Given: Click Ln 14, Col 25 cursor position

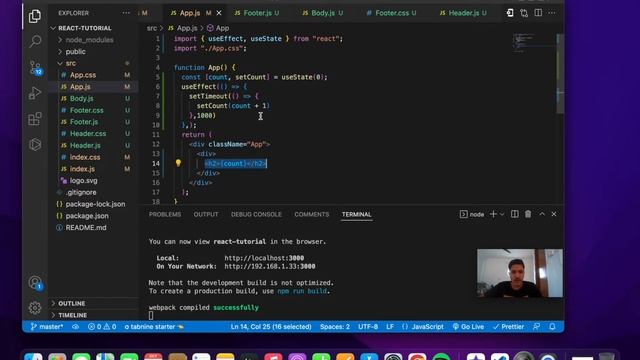Looking at the screenshot, I should click(x=271, y=327).
